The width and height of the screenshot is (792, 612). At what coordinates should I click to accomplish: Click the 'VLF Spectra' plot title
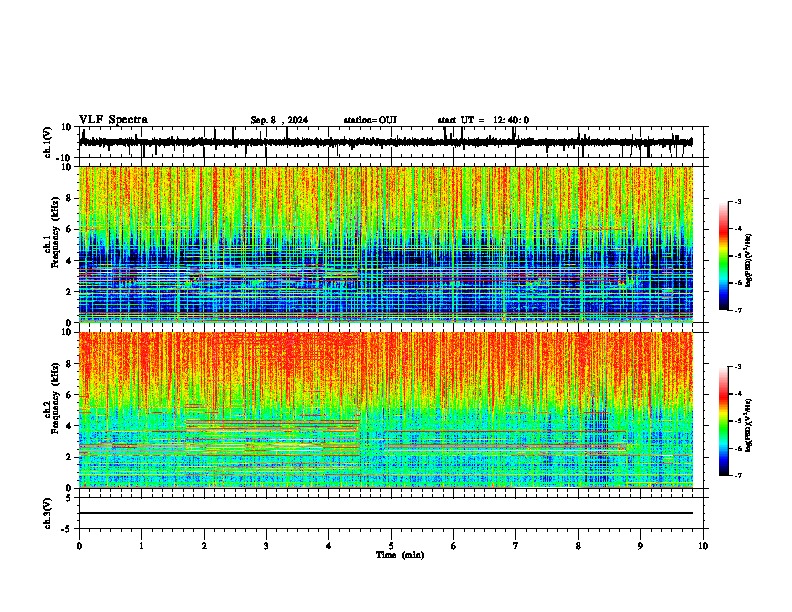(x=113, y=120)
